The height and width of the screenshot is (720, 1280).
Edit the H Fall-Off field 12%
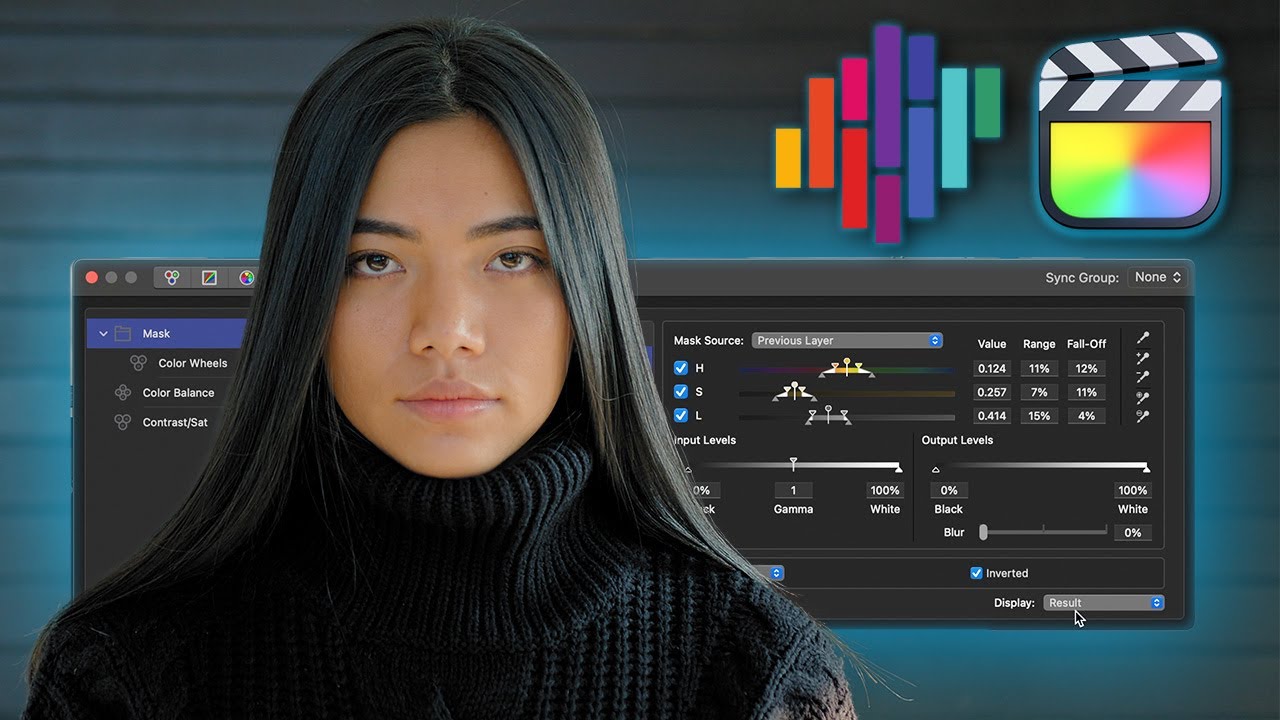[x=1086, y=369]
